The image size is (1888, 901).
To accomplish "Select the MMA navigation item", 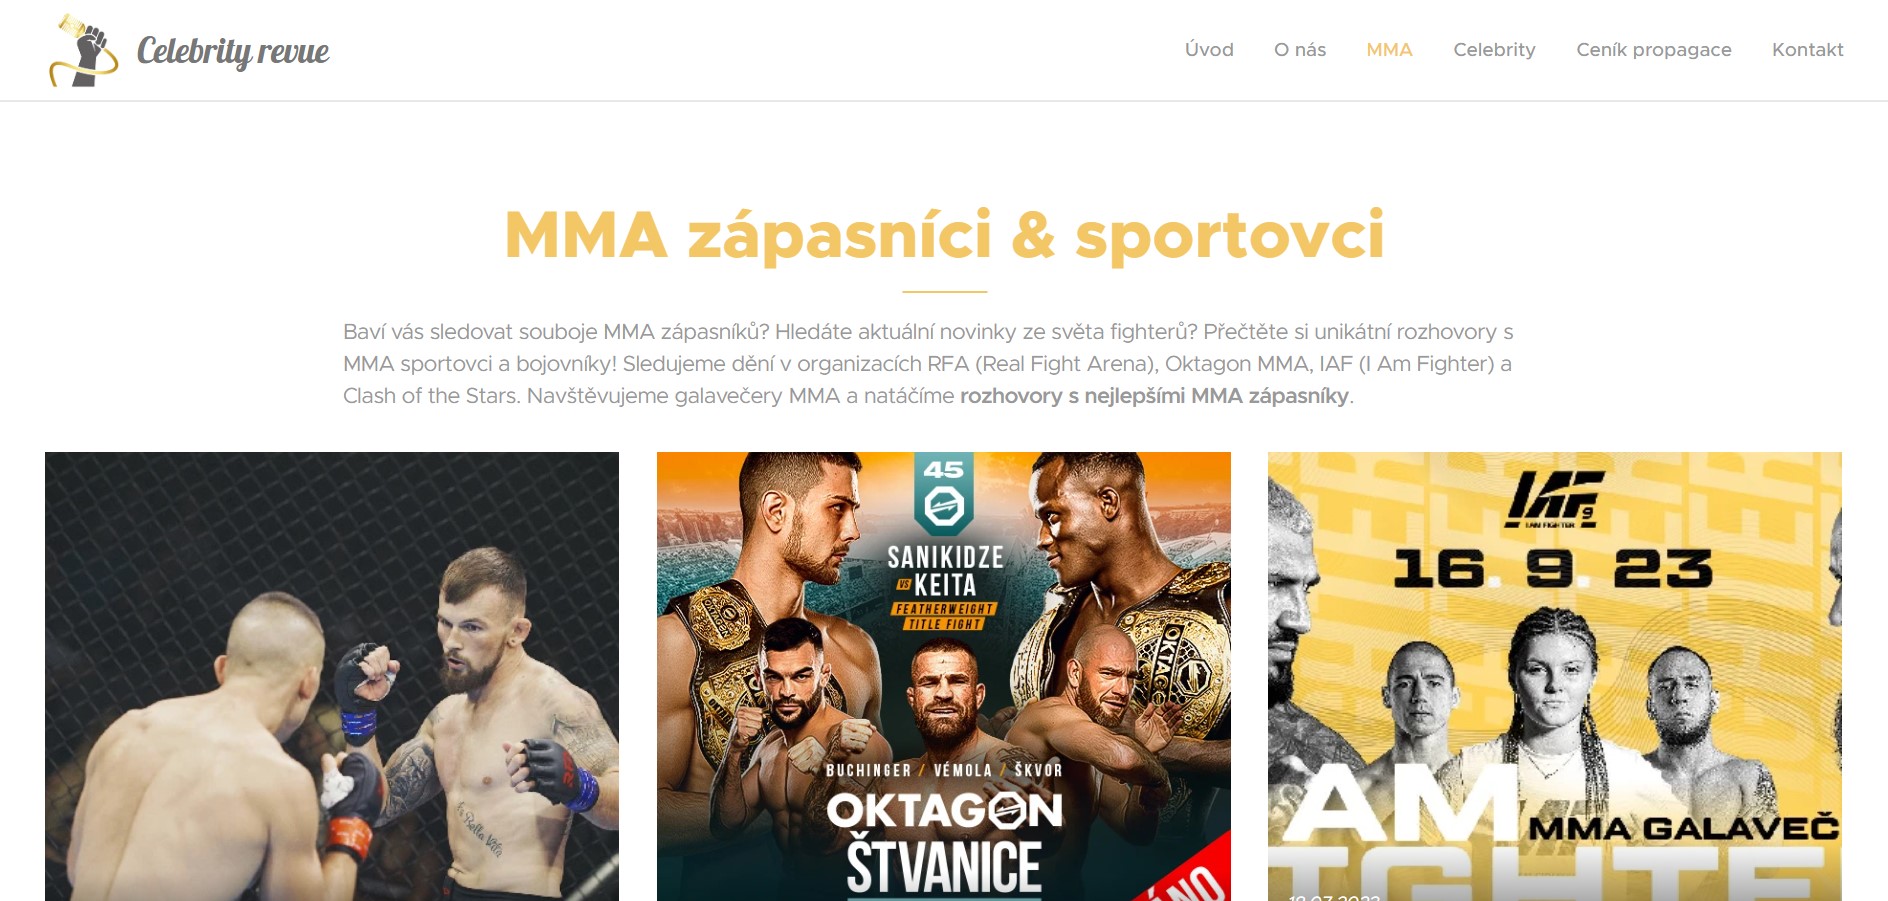I will coord(1389,50).
